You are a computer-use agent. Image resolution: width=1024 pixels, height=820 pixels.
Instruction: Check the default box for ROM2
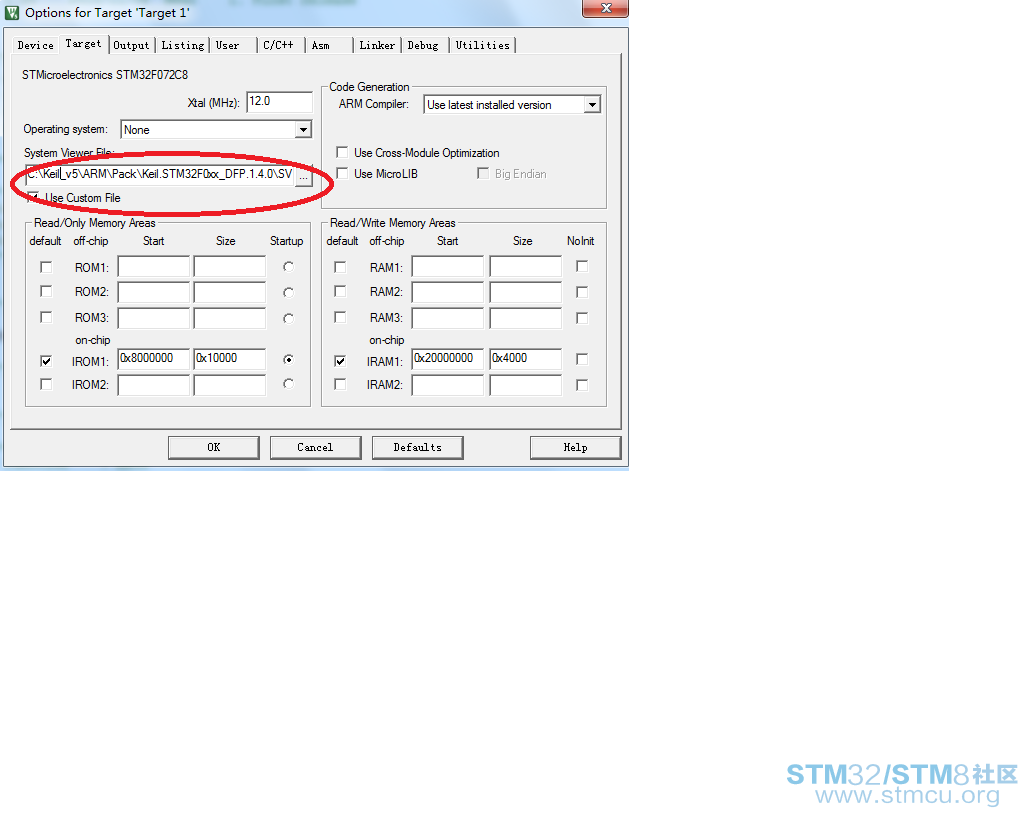point(46,291)
